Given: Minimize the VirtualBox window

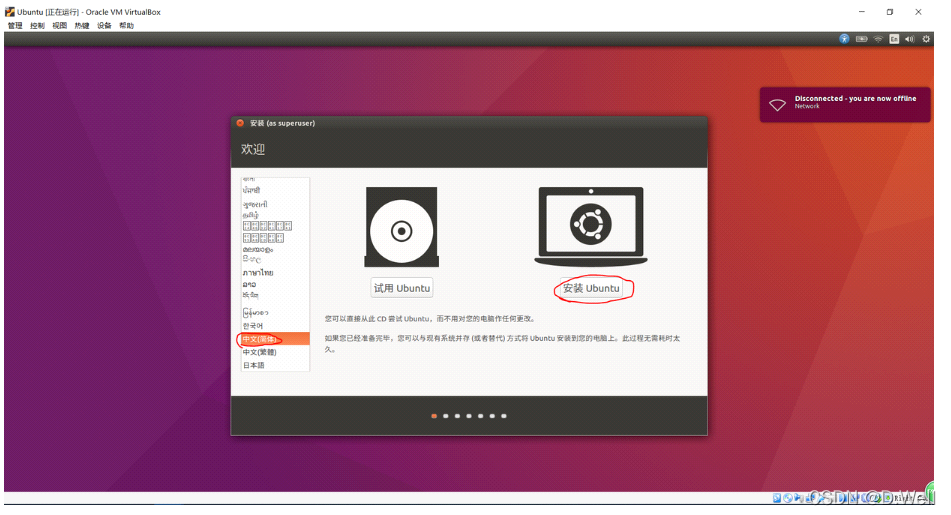Looking at the screenshot, I should [x=861, y=12].
